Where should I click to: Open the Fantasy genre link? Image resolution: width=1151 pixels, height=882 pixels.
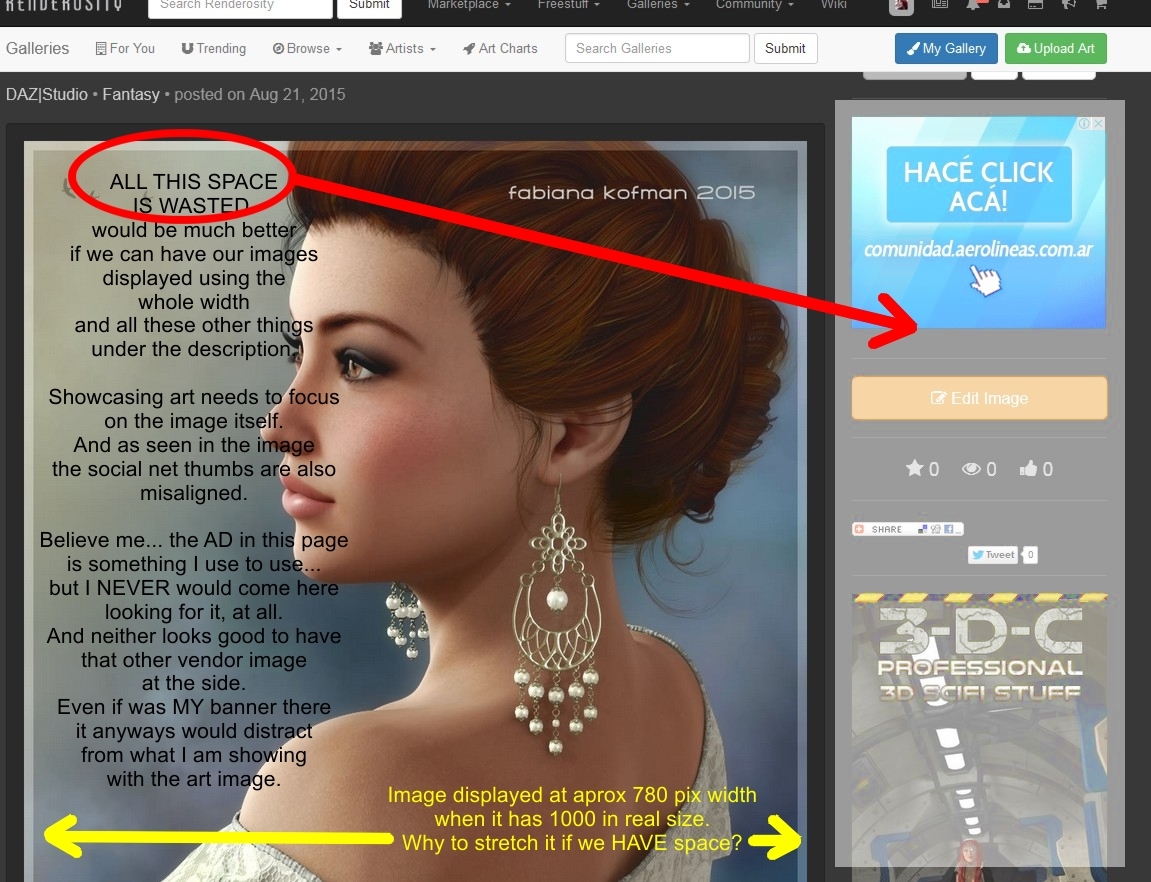tap(131, 95)
